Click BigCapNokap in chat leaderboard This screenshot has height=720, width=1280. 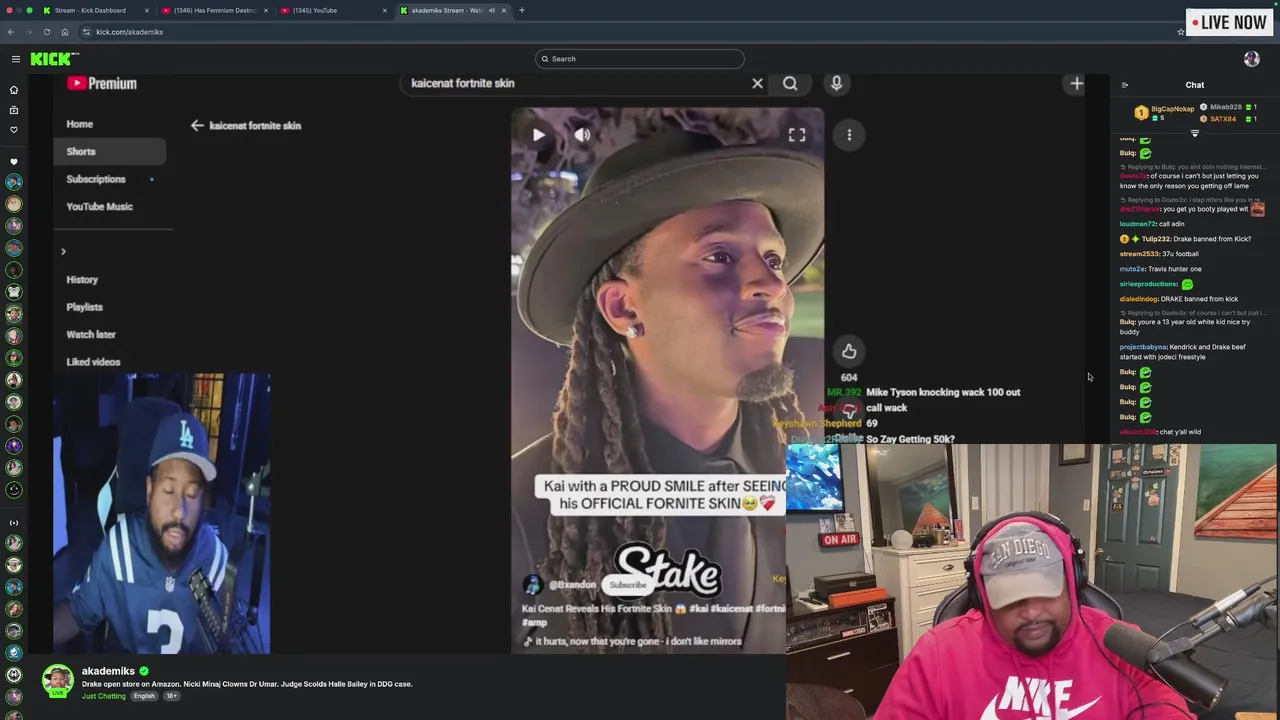point(1172,109)
